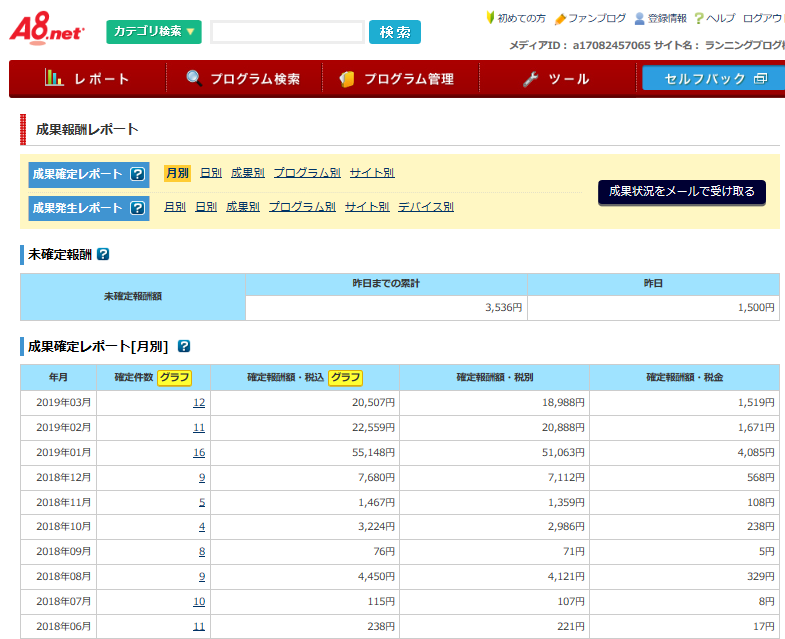Open 月別 under 成果発生レポート

coord(175,207)
